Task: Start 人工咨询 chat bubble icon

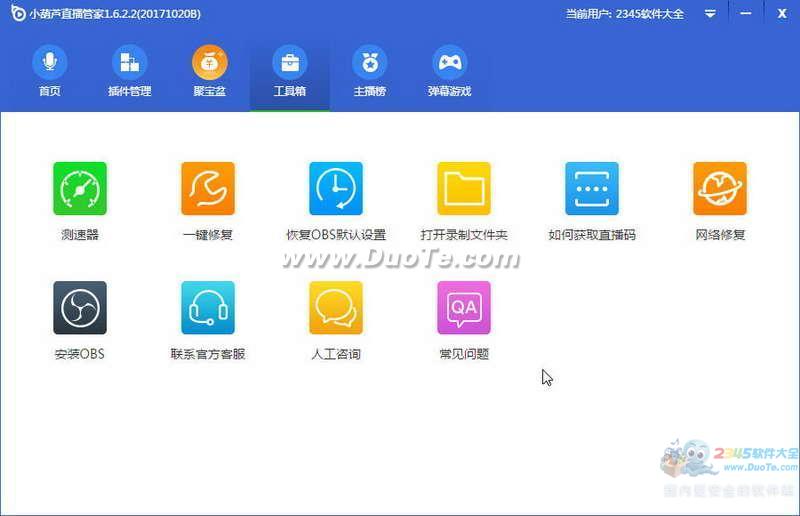Action: pos(335,308)
